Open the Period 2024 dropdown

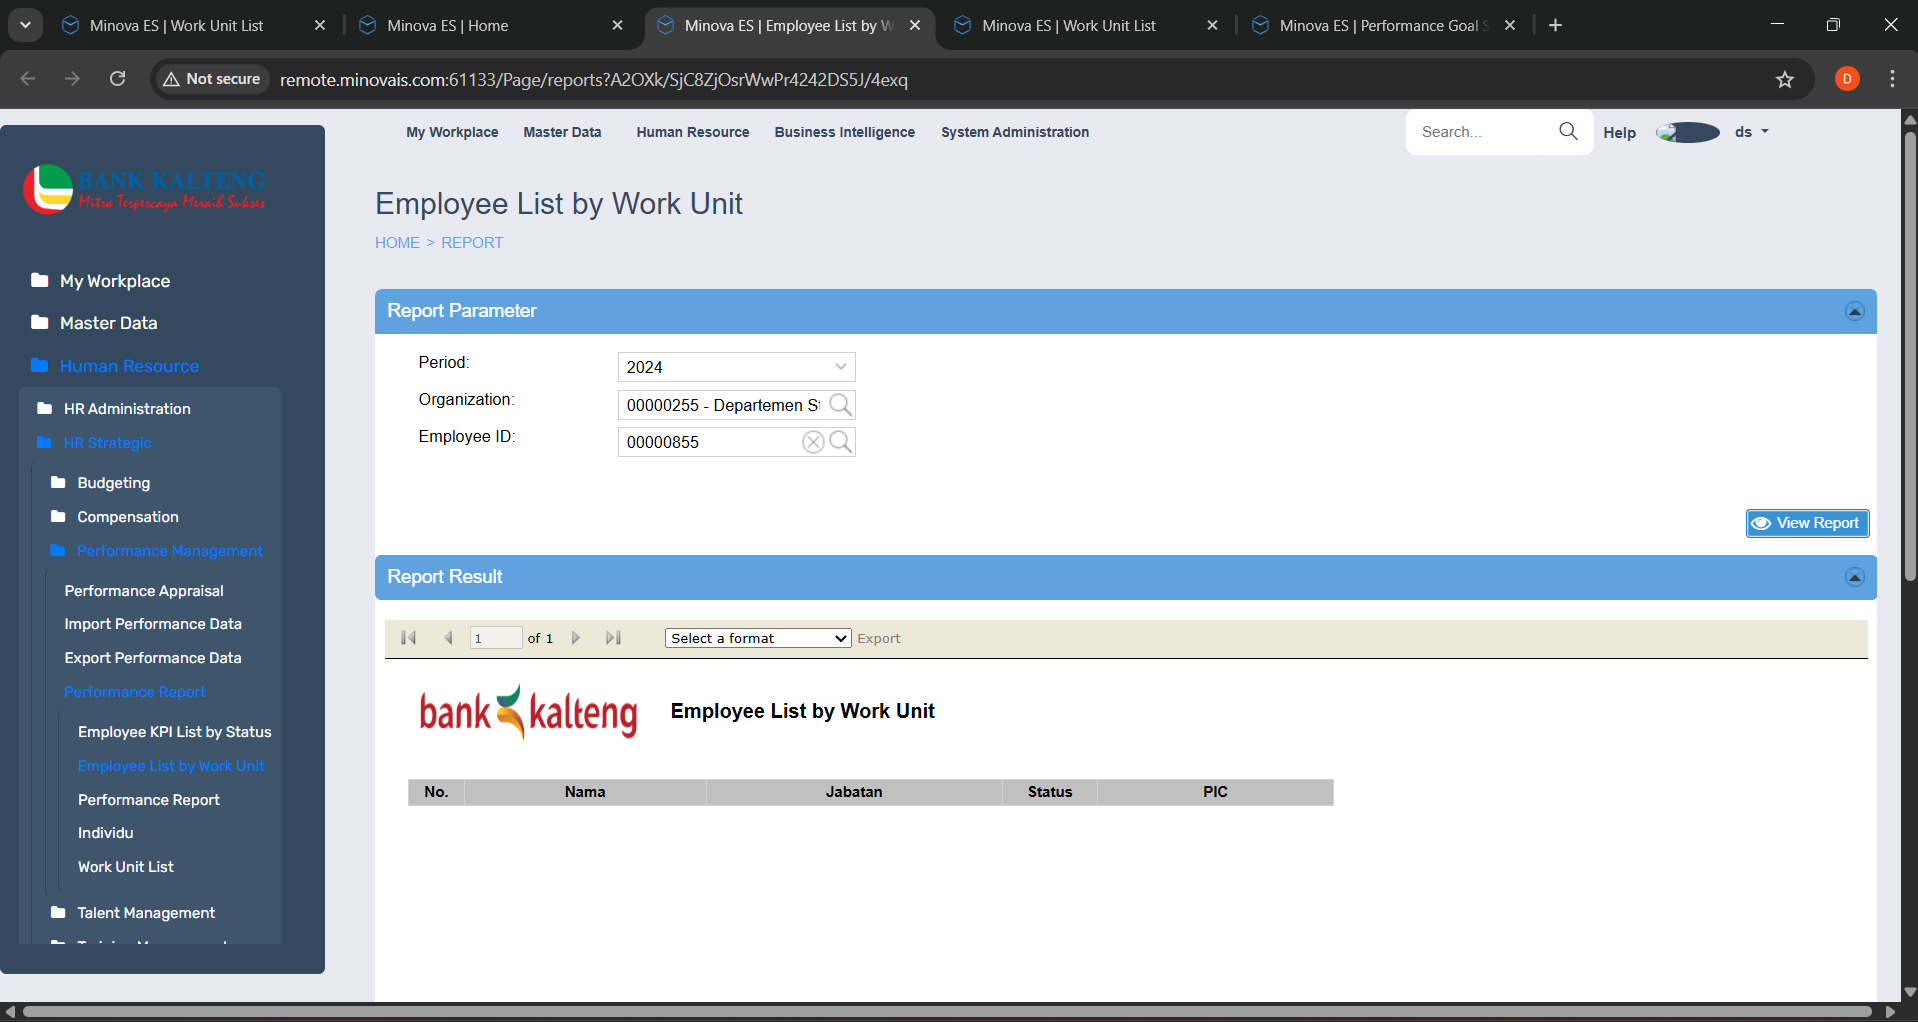737,367
